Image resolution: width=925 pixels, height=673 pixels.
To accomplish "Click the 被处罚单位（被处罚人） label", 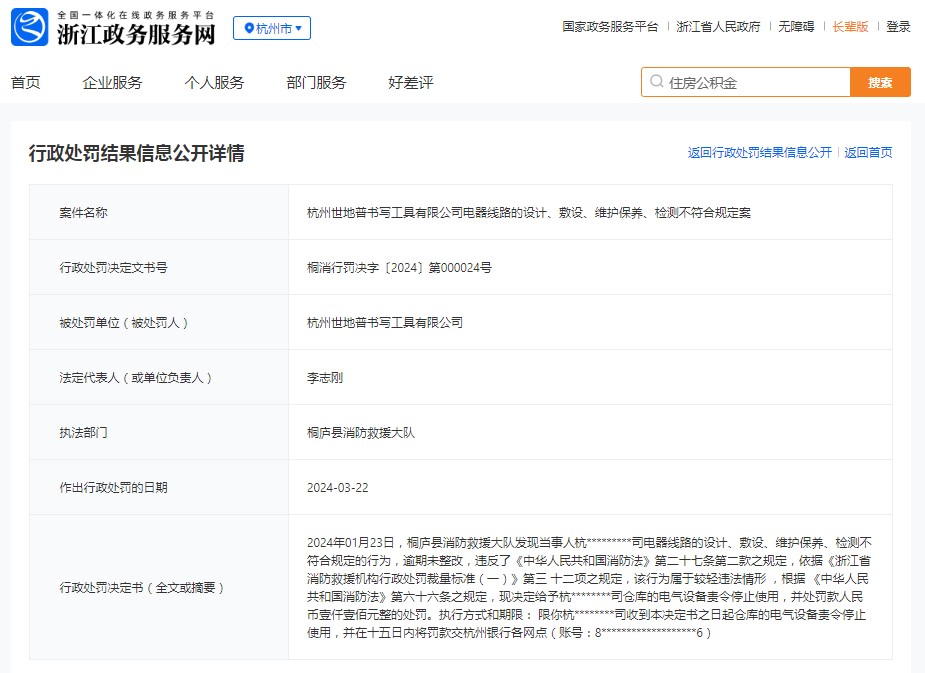I will coord(124,323).
